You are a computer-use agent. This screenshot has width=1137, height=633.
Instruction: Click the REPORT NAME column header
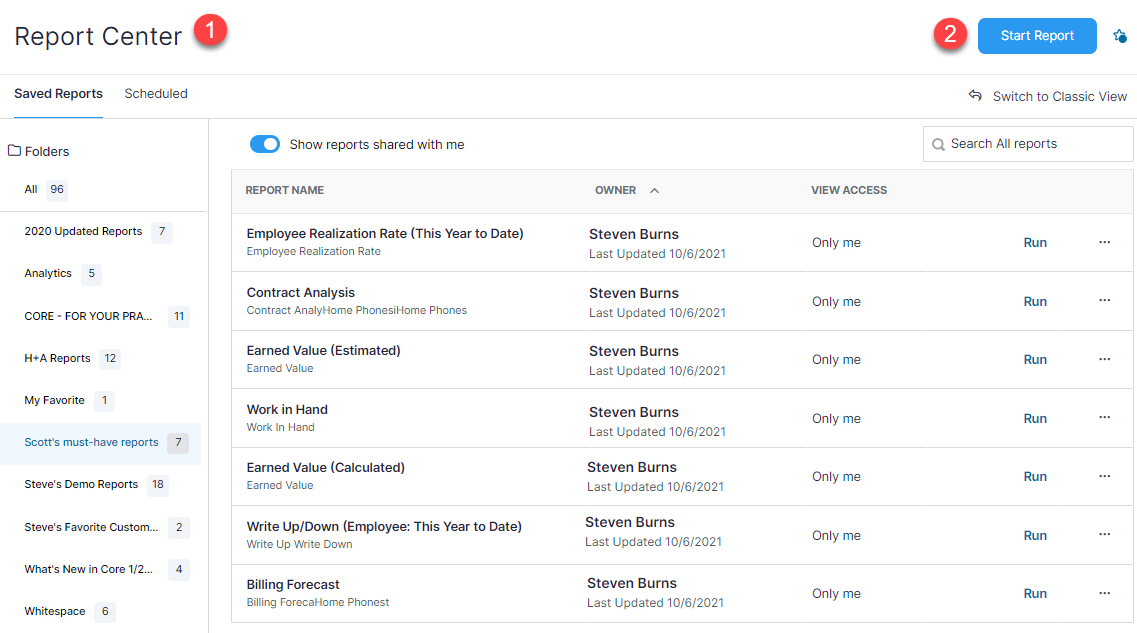[x=284, y=190]
